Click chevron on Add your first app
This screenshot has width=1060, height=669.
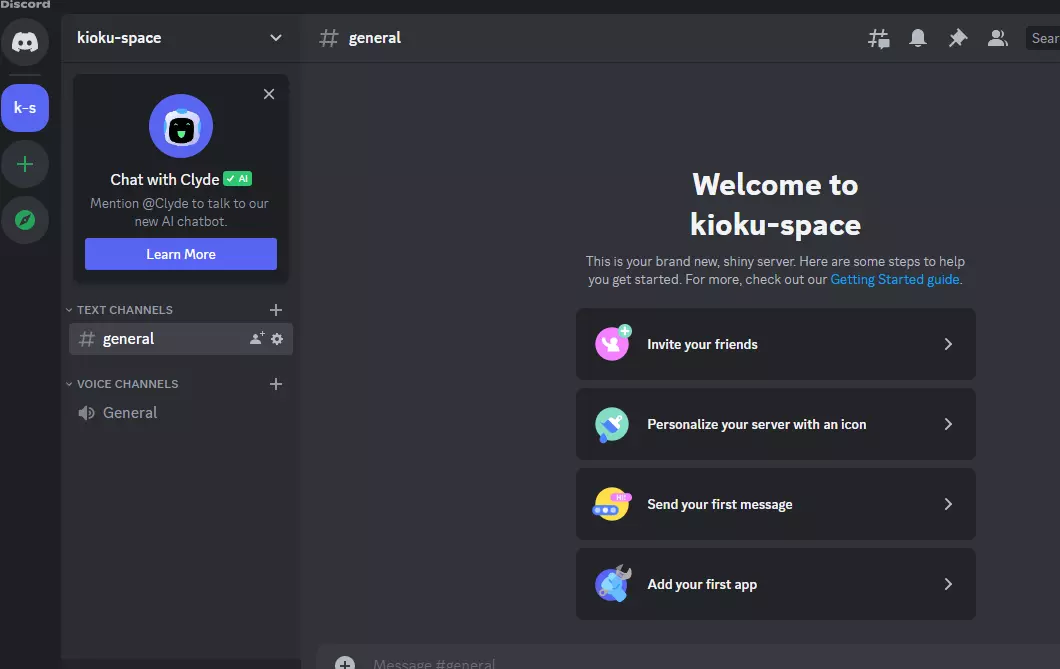coord(948,585)
